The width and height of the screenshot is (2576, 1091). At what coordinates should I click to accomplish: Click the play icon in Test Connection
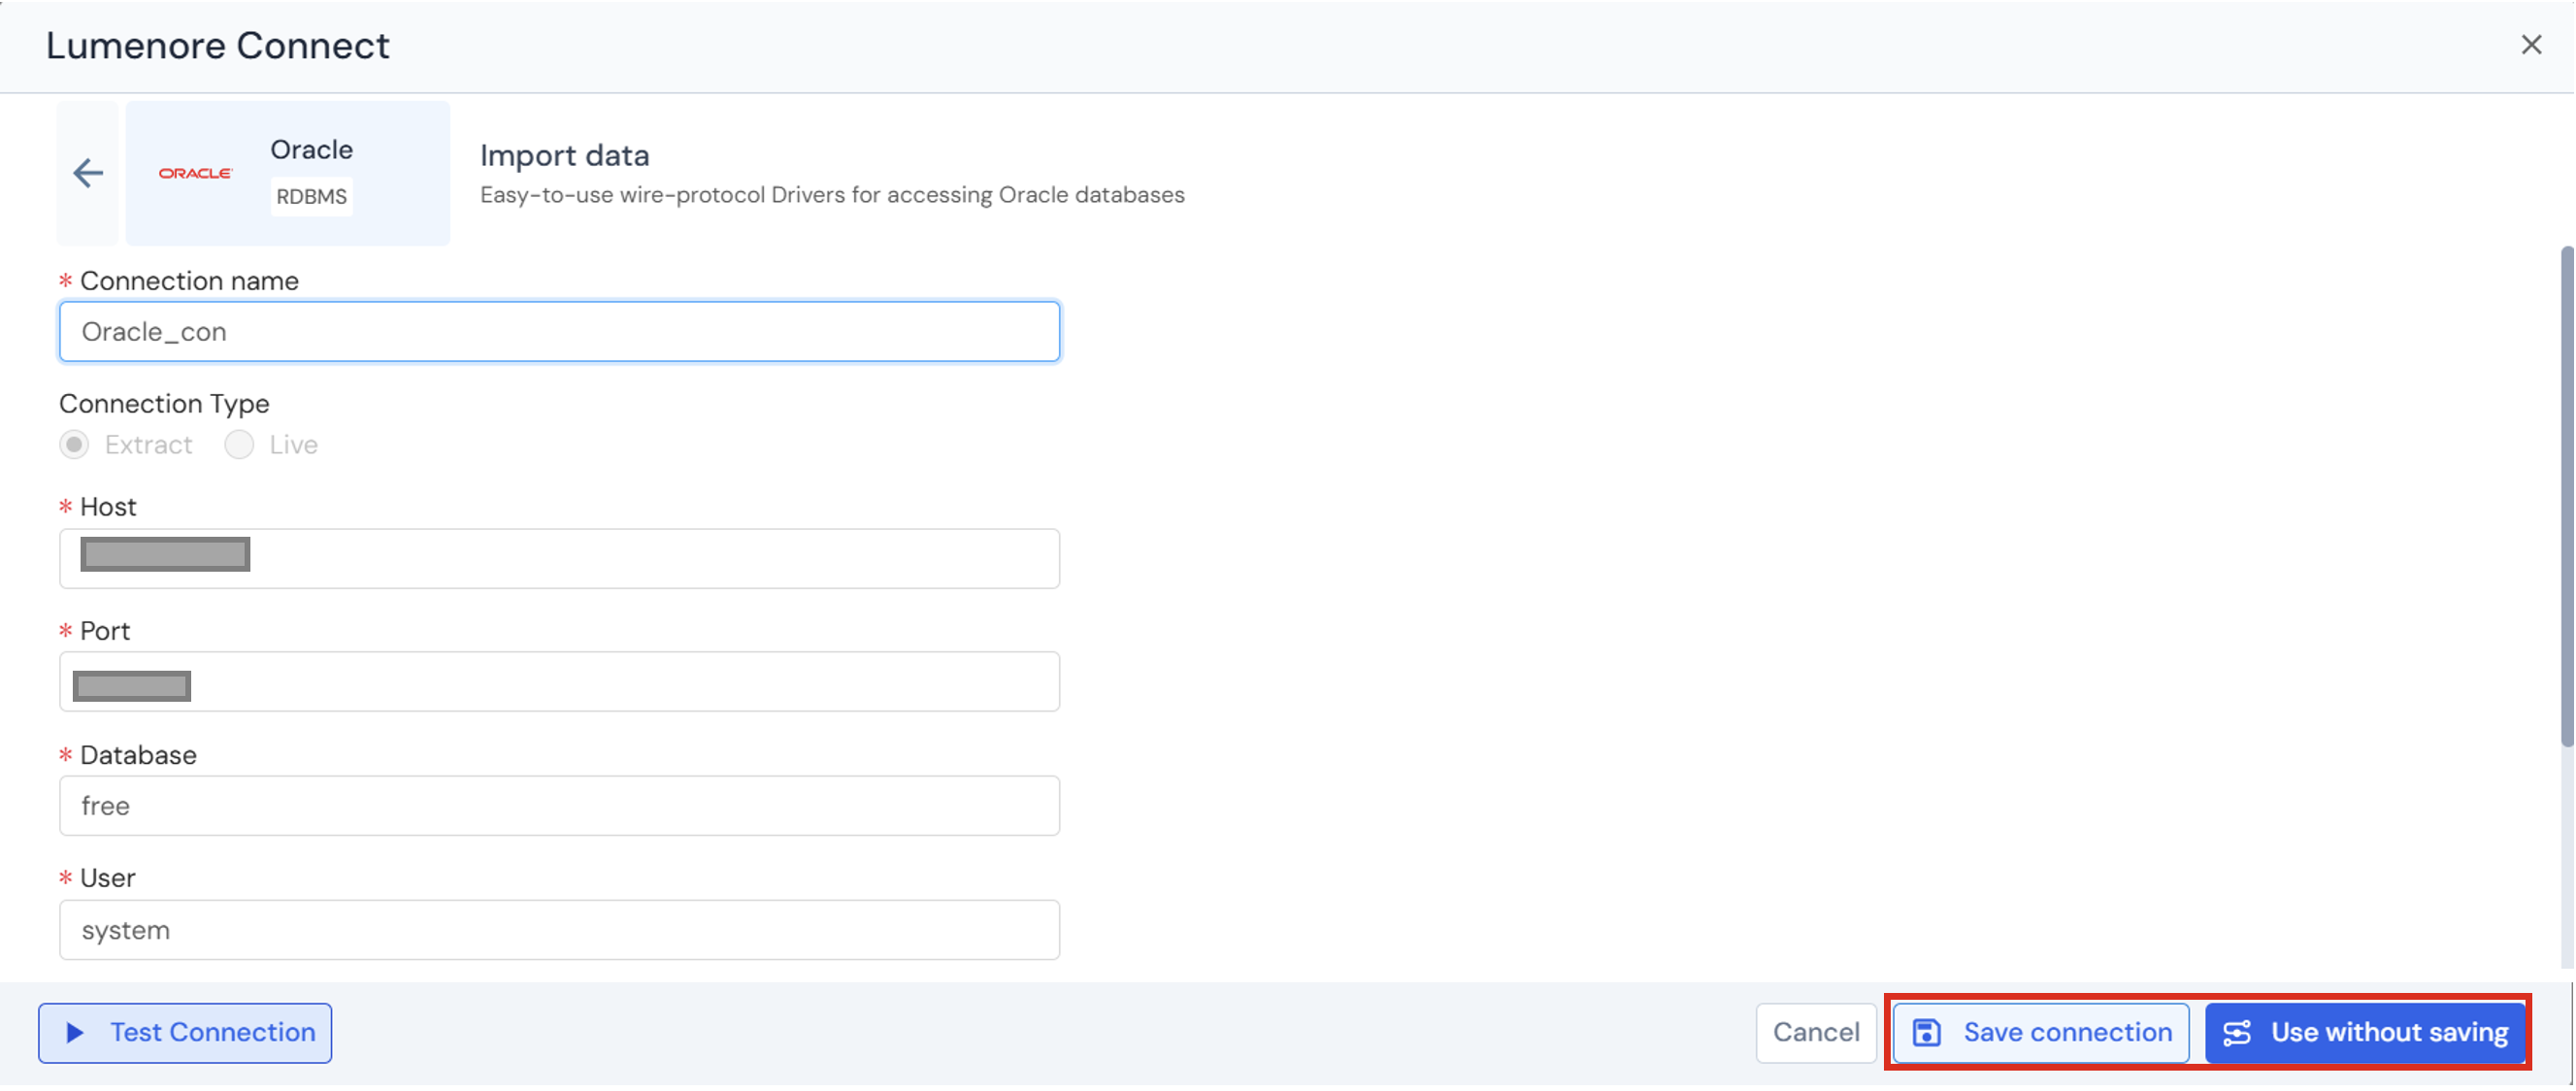point(75,1033)
